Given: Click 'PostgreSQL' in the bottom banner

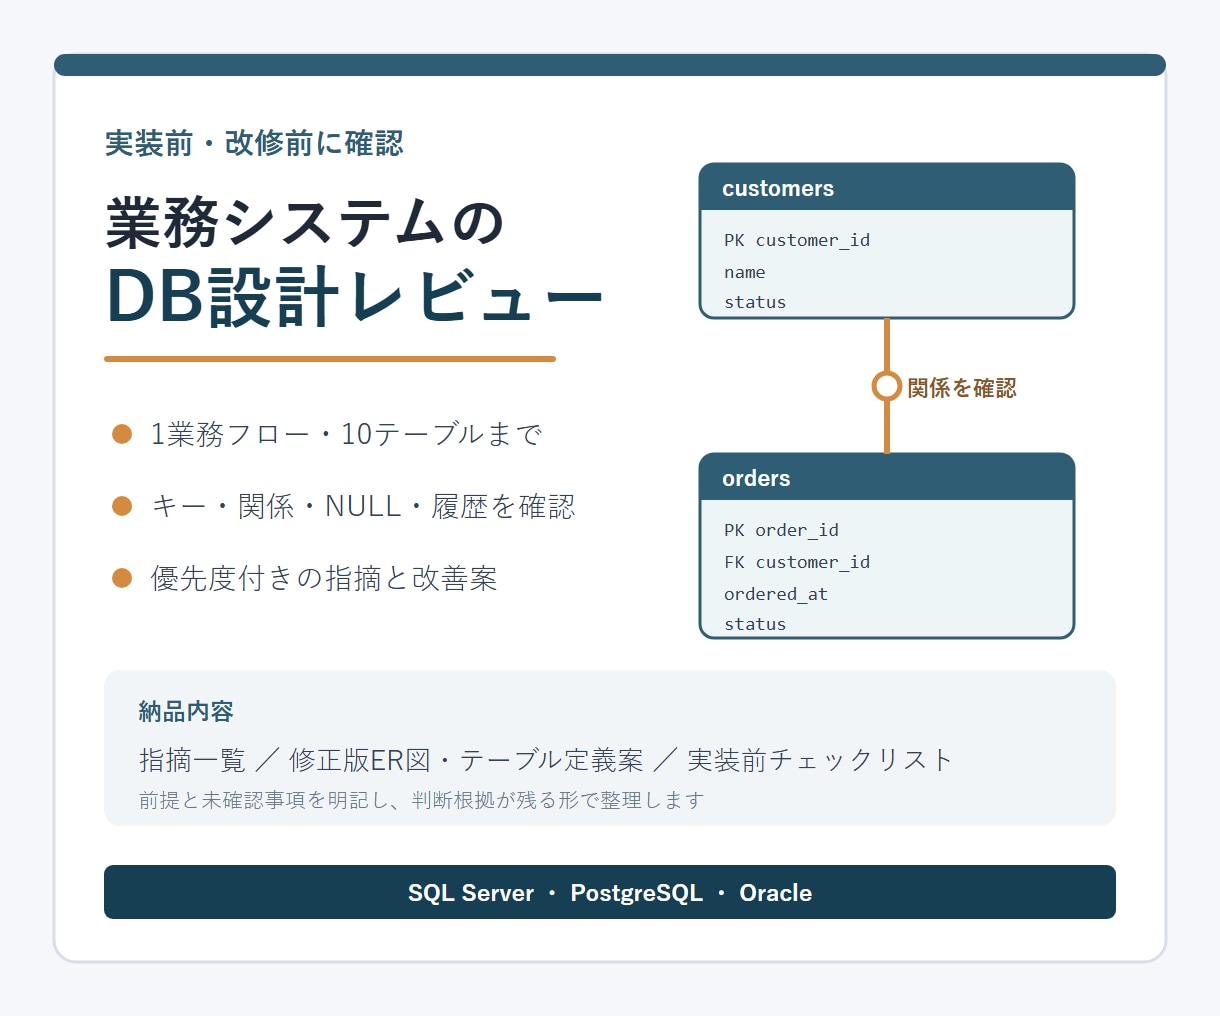Looking at the screenshot, I should tap(637, 893).
